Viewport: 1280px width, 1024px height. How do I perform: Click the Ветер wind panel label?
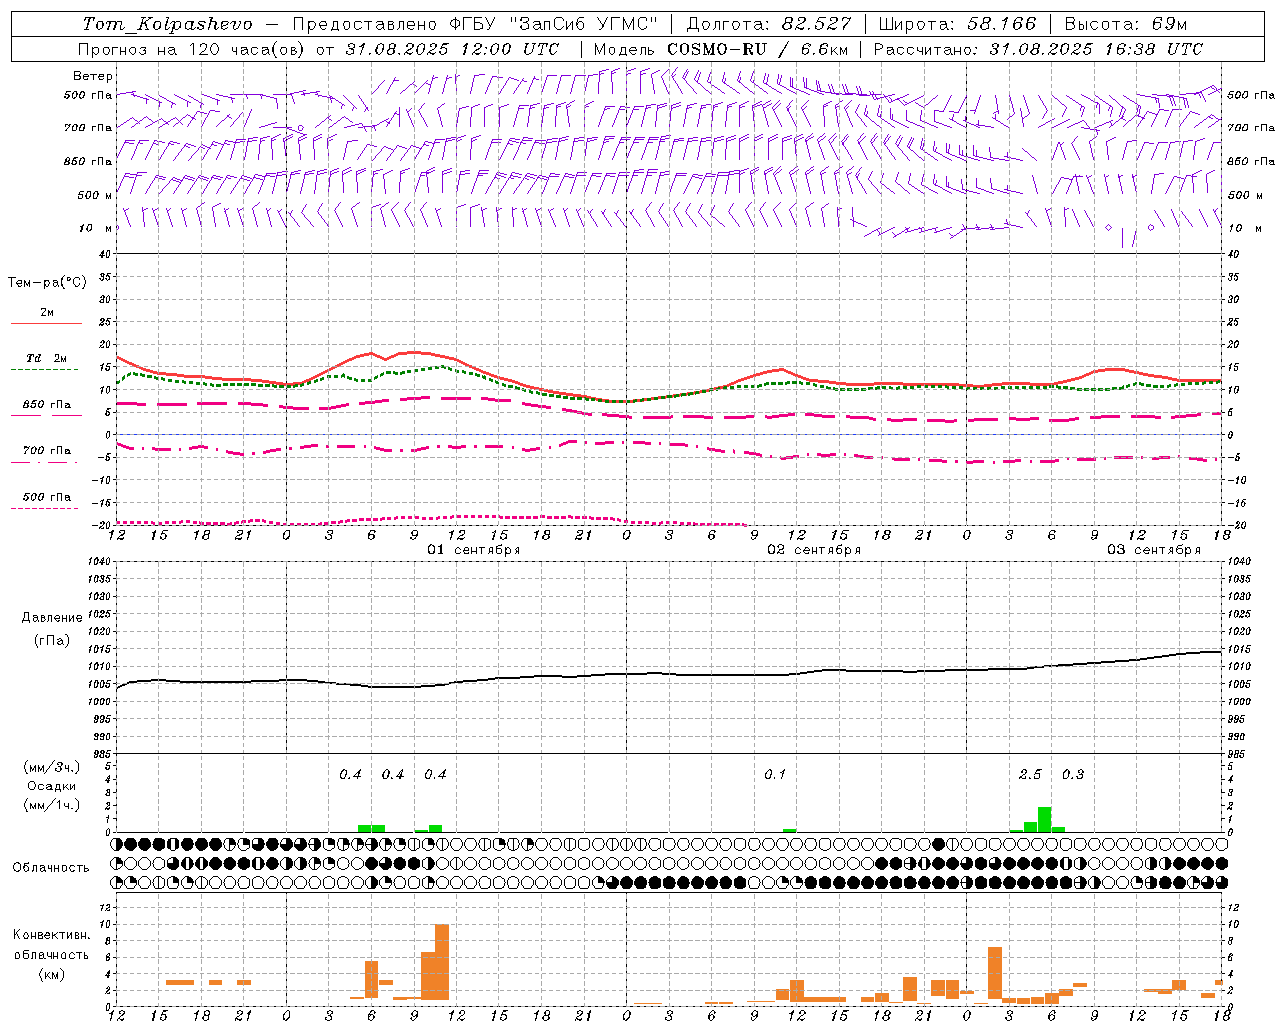pos(93,76)
